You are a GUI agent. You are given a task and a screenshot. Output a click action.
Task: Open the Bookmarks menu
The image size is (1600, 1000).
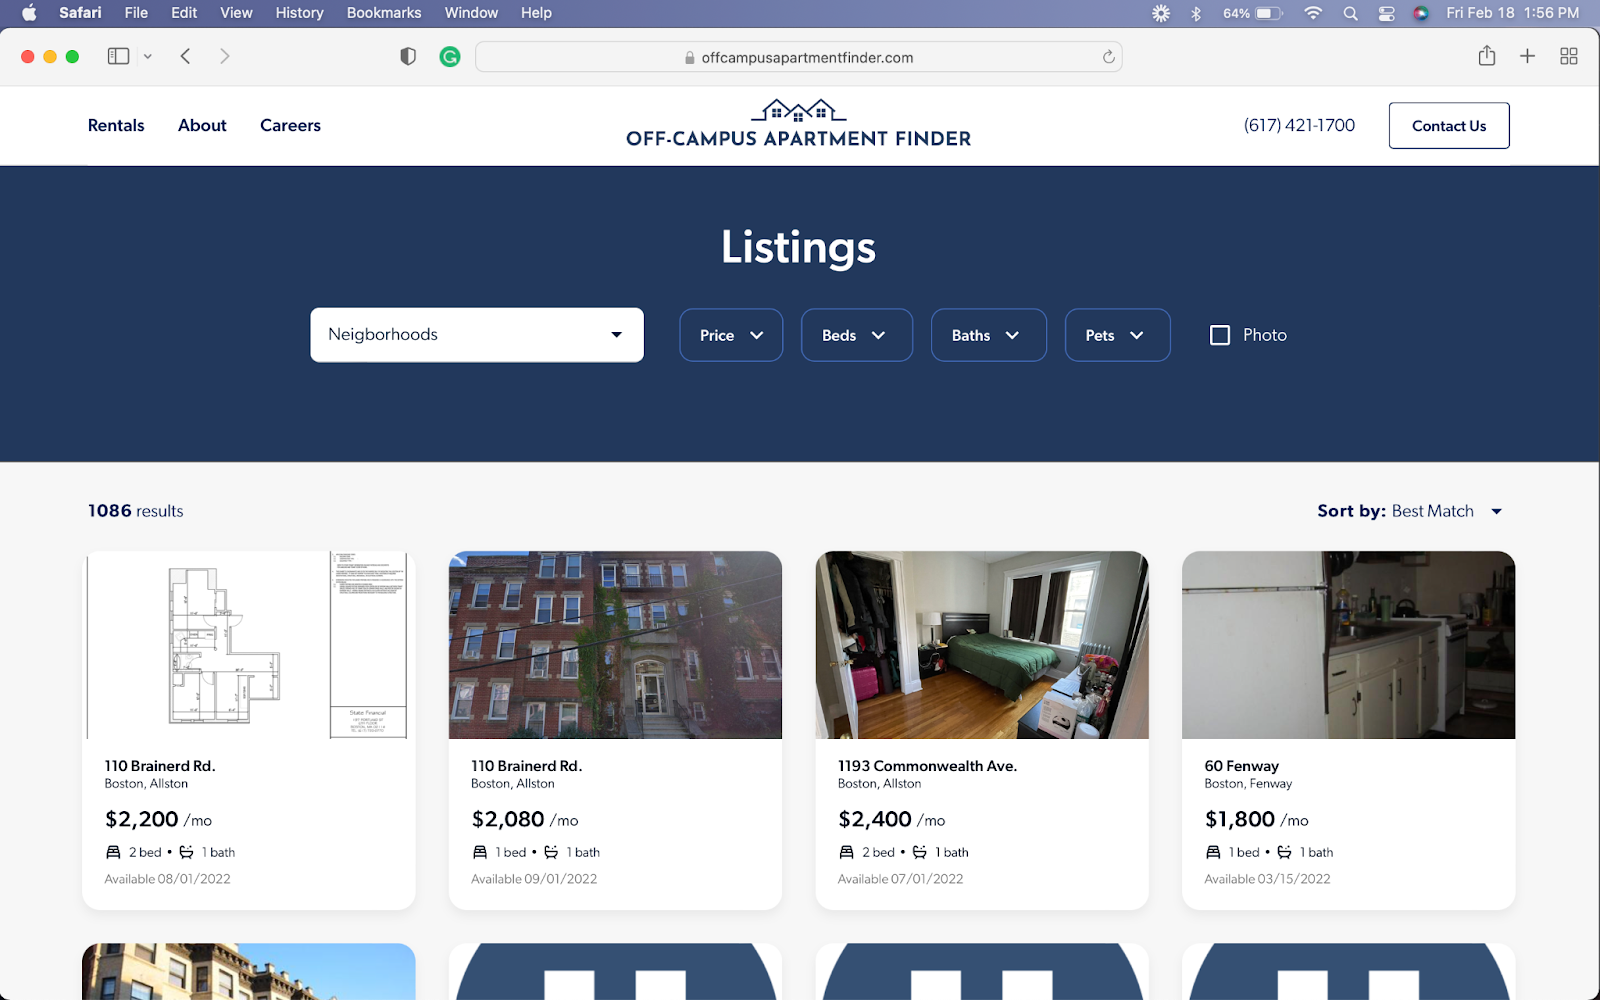[384, 13]
